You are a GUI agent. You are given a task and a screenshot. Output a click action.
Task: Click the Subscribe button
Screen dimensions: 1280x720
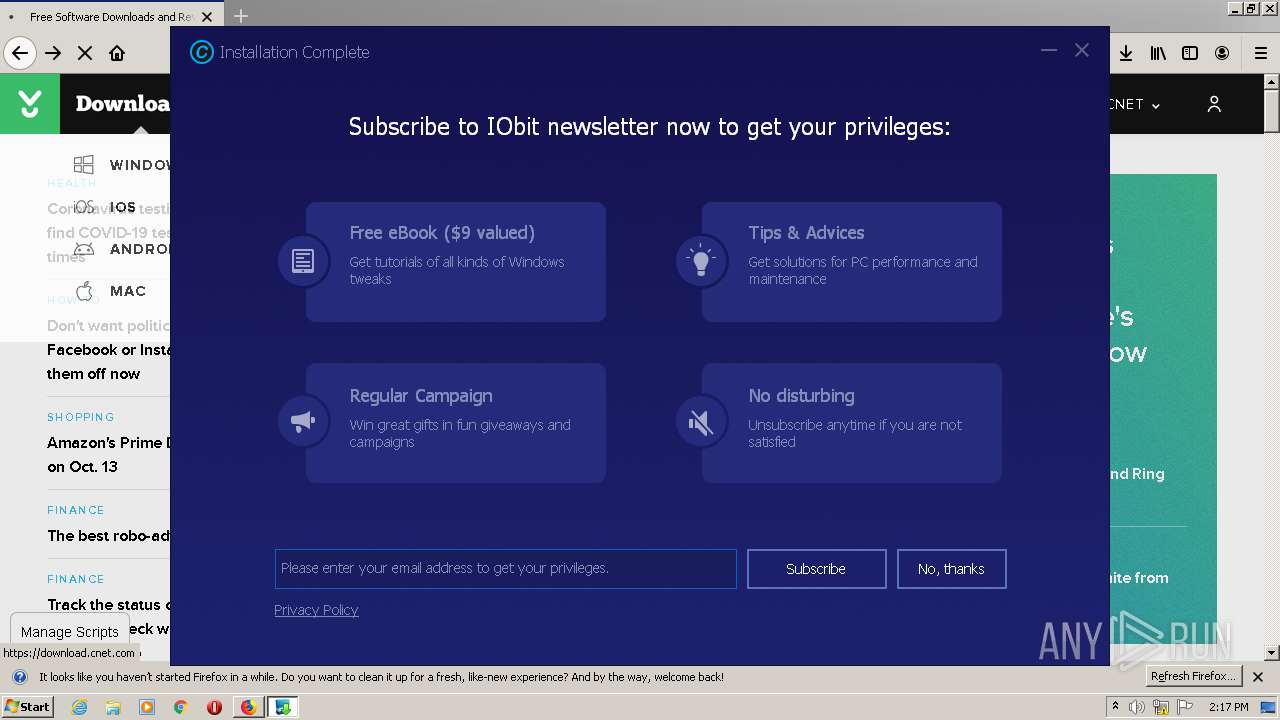click(x=816, y=568)
